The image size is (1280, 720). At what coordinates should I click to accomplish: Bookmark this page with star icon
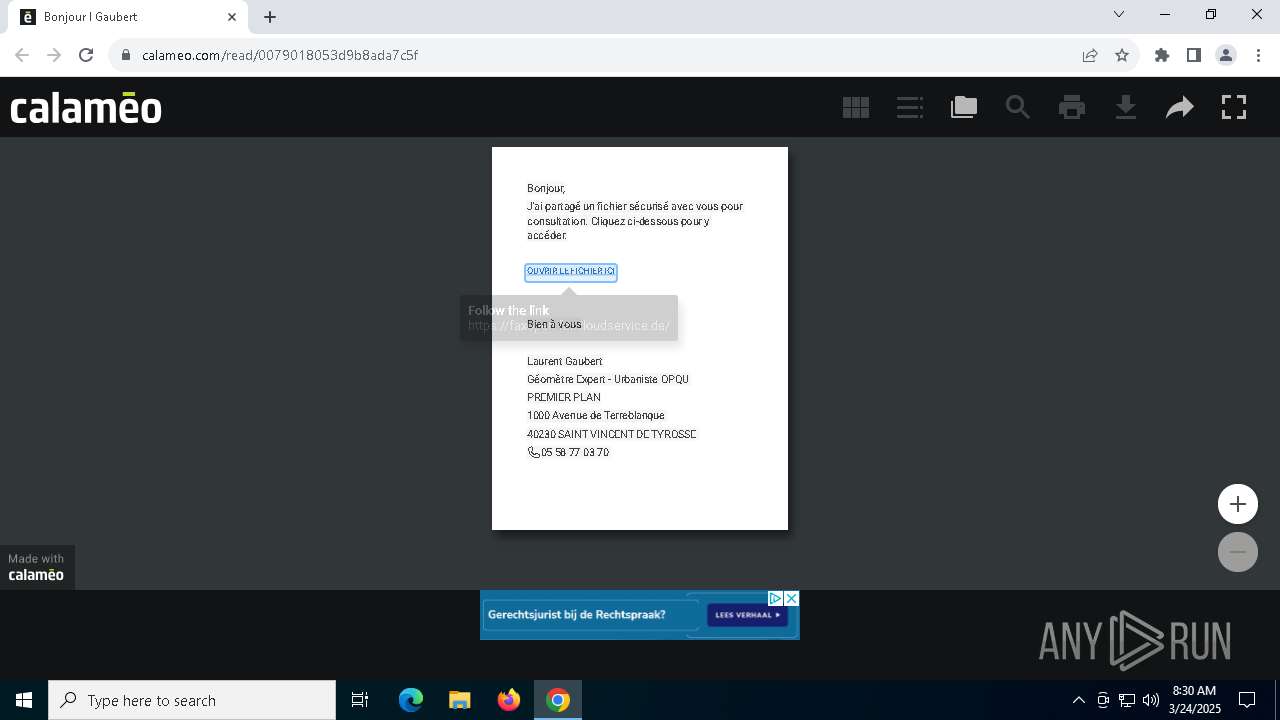pyautogui.click(x=1122, y=55)
